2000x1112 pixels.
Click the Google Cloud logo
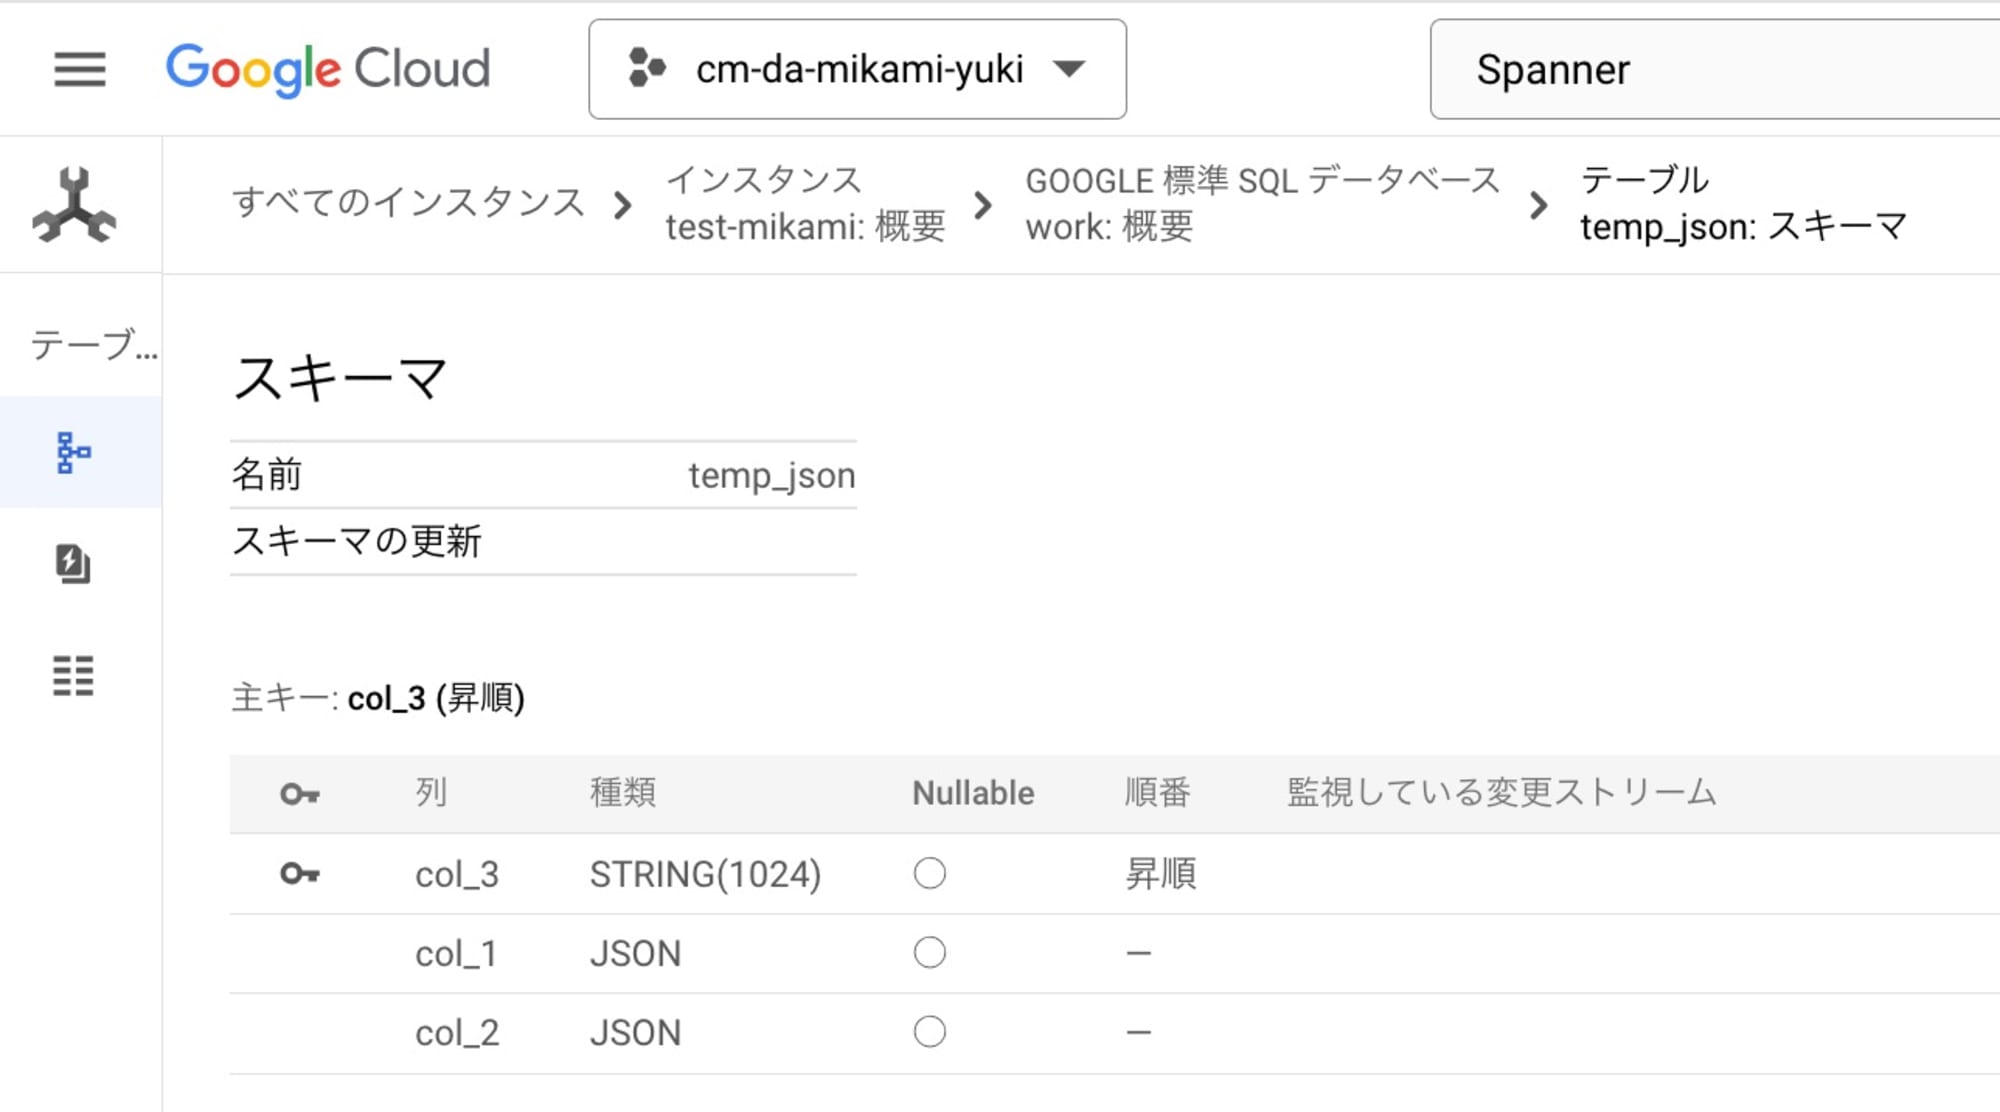[328, 70]
